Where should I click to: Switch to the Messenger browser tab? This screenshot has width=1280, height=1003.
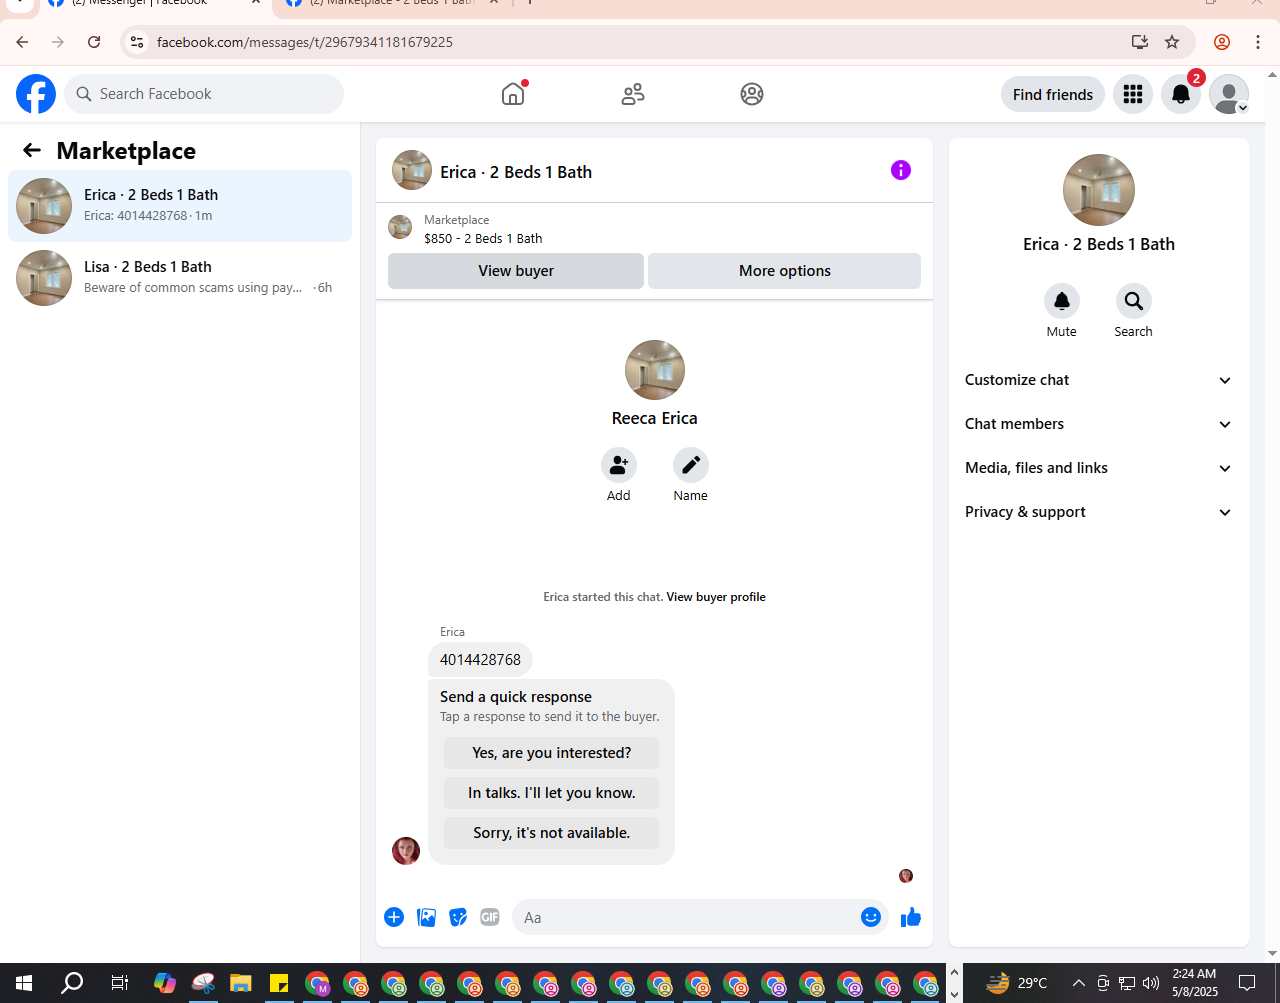pyautogui.click(x=155, y=4)
